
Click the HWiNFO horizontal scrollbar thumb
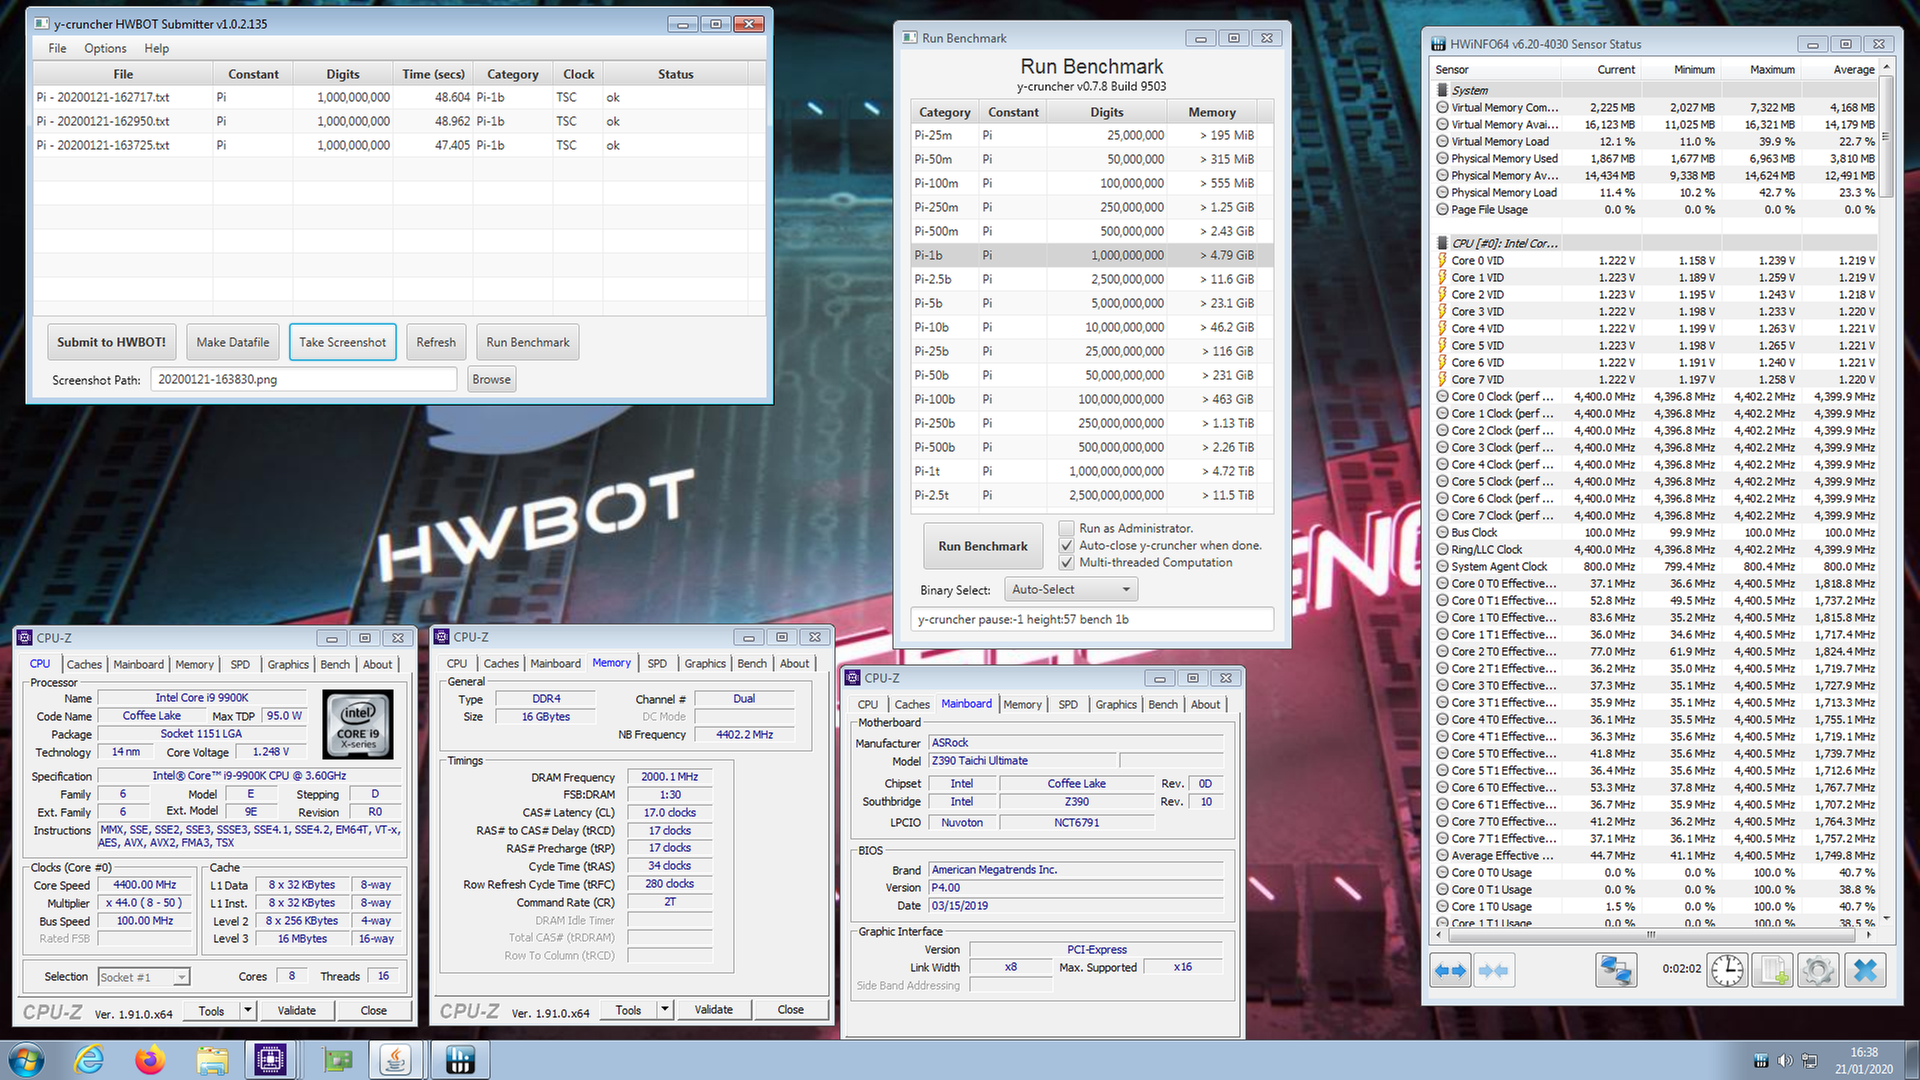pos(1651,935)
